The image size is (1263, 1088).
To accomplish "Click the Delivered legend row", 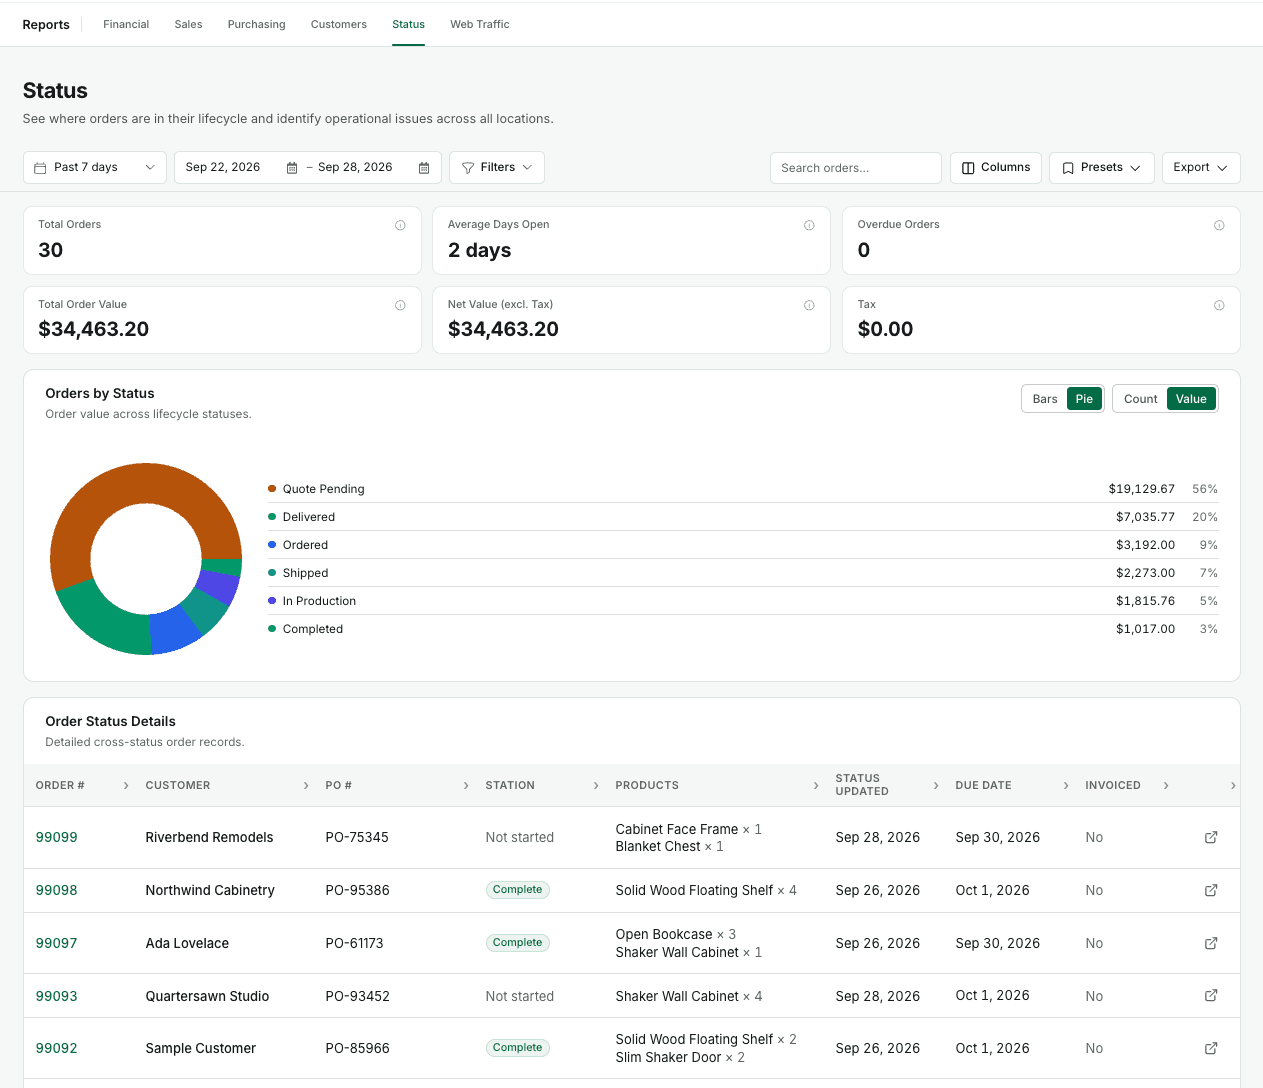I will click(743, 517).
